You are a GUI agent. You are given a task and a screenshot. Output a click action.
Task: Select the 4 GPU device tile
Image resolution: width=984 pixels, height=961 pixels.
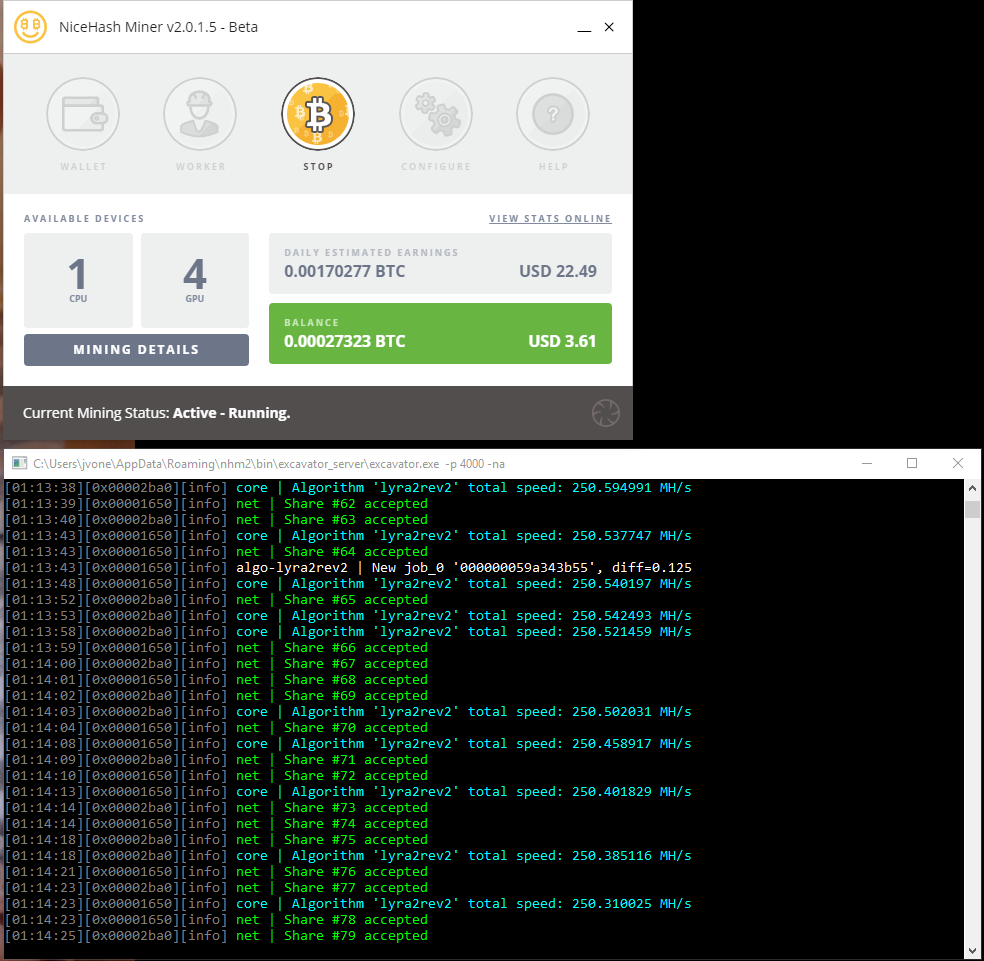click(x=195, y=280)
